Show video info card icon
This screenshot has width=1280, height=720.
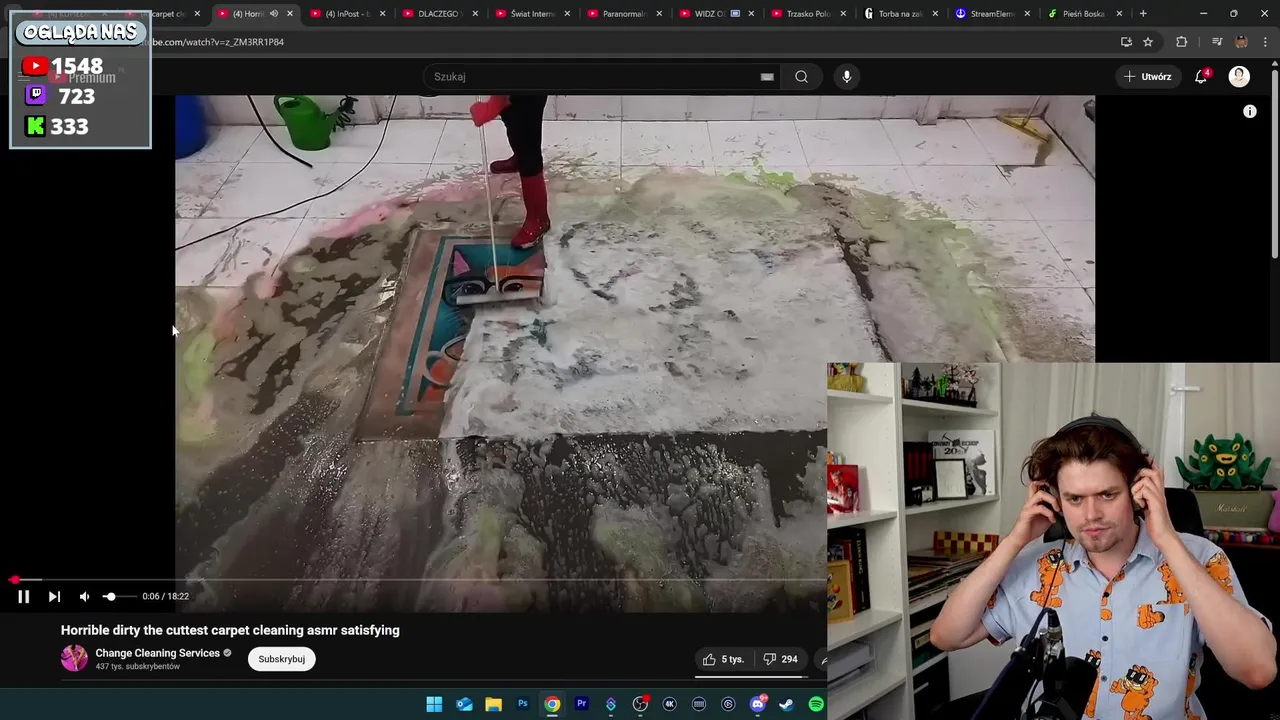pos(1249,112)
